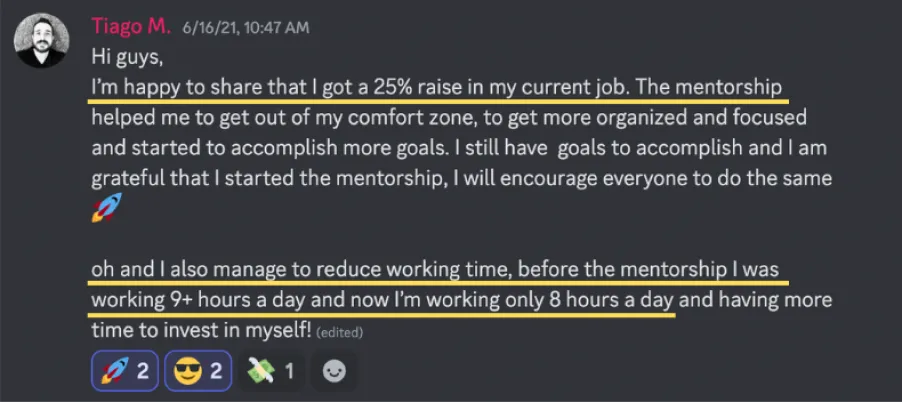Click the "Hi guys," greeting line

coord(127,57)
